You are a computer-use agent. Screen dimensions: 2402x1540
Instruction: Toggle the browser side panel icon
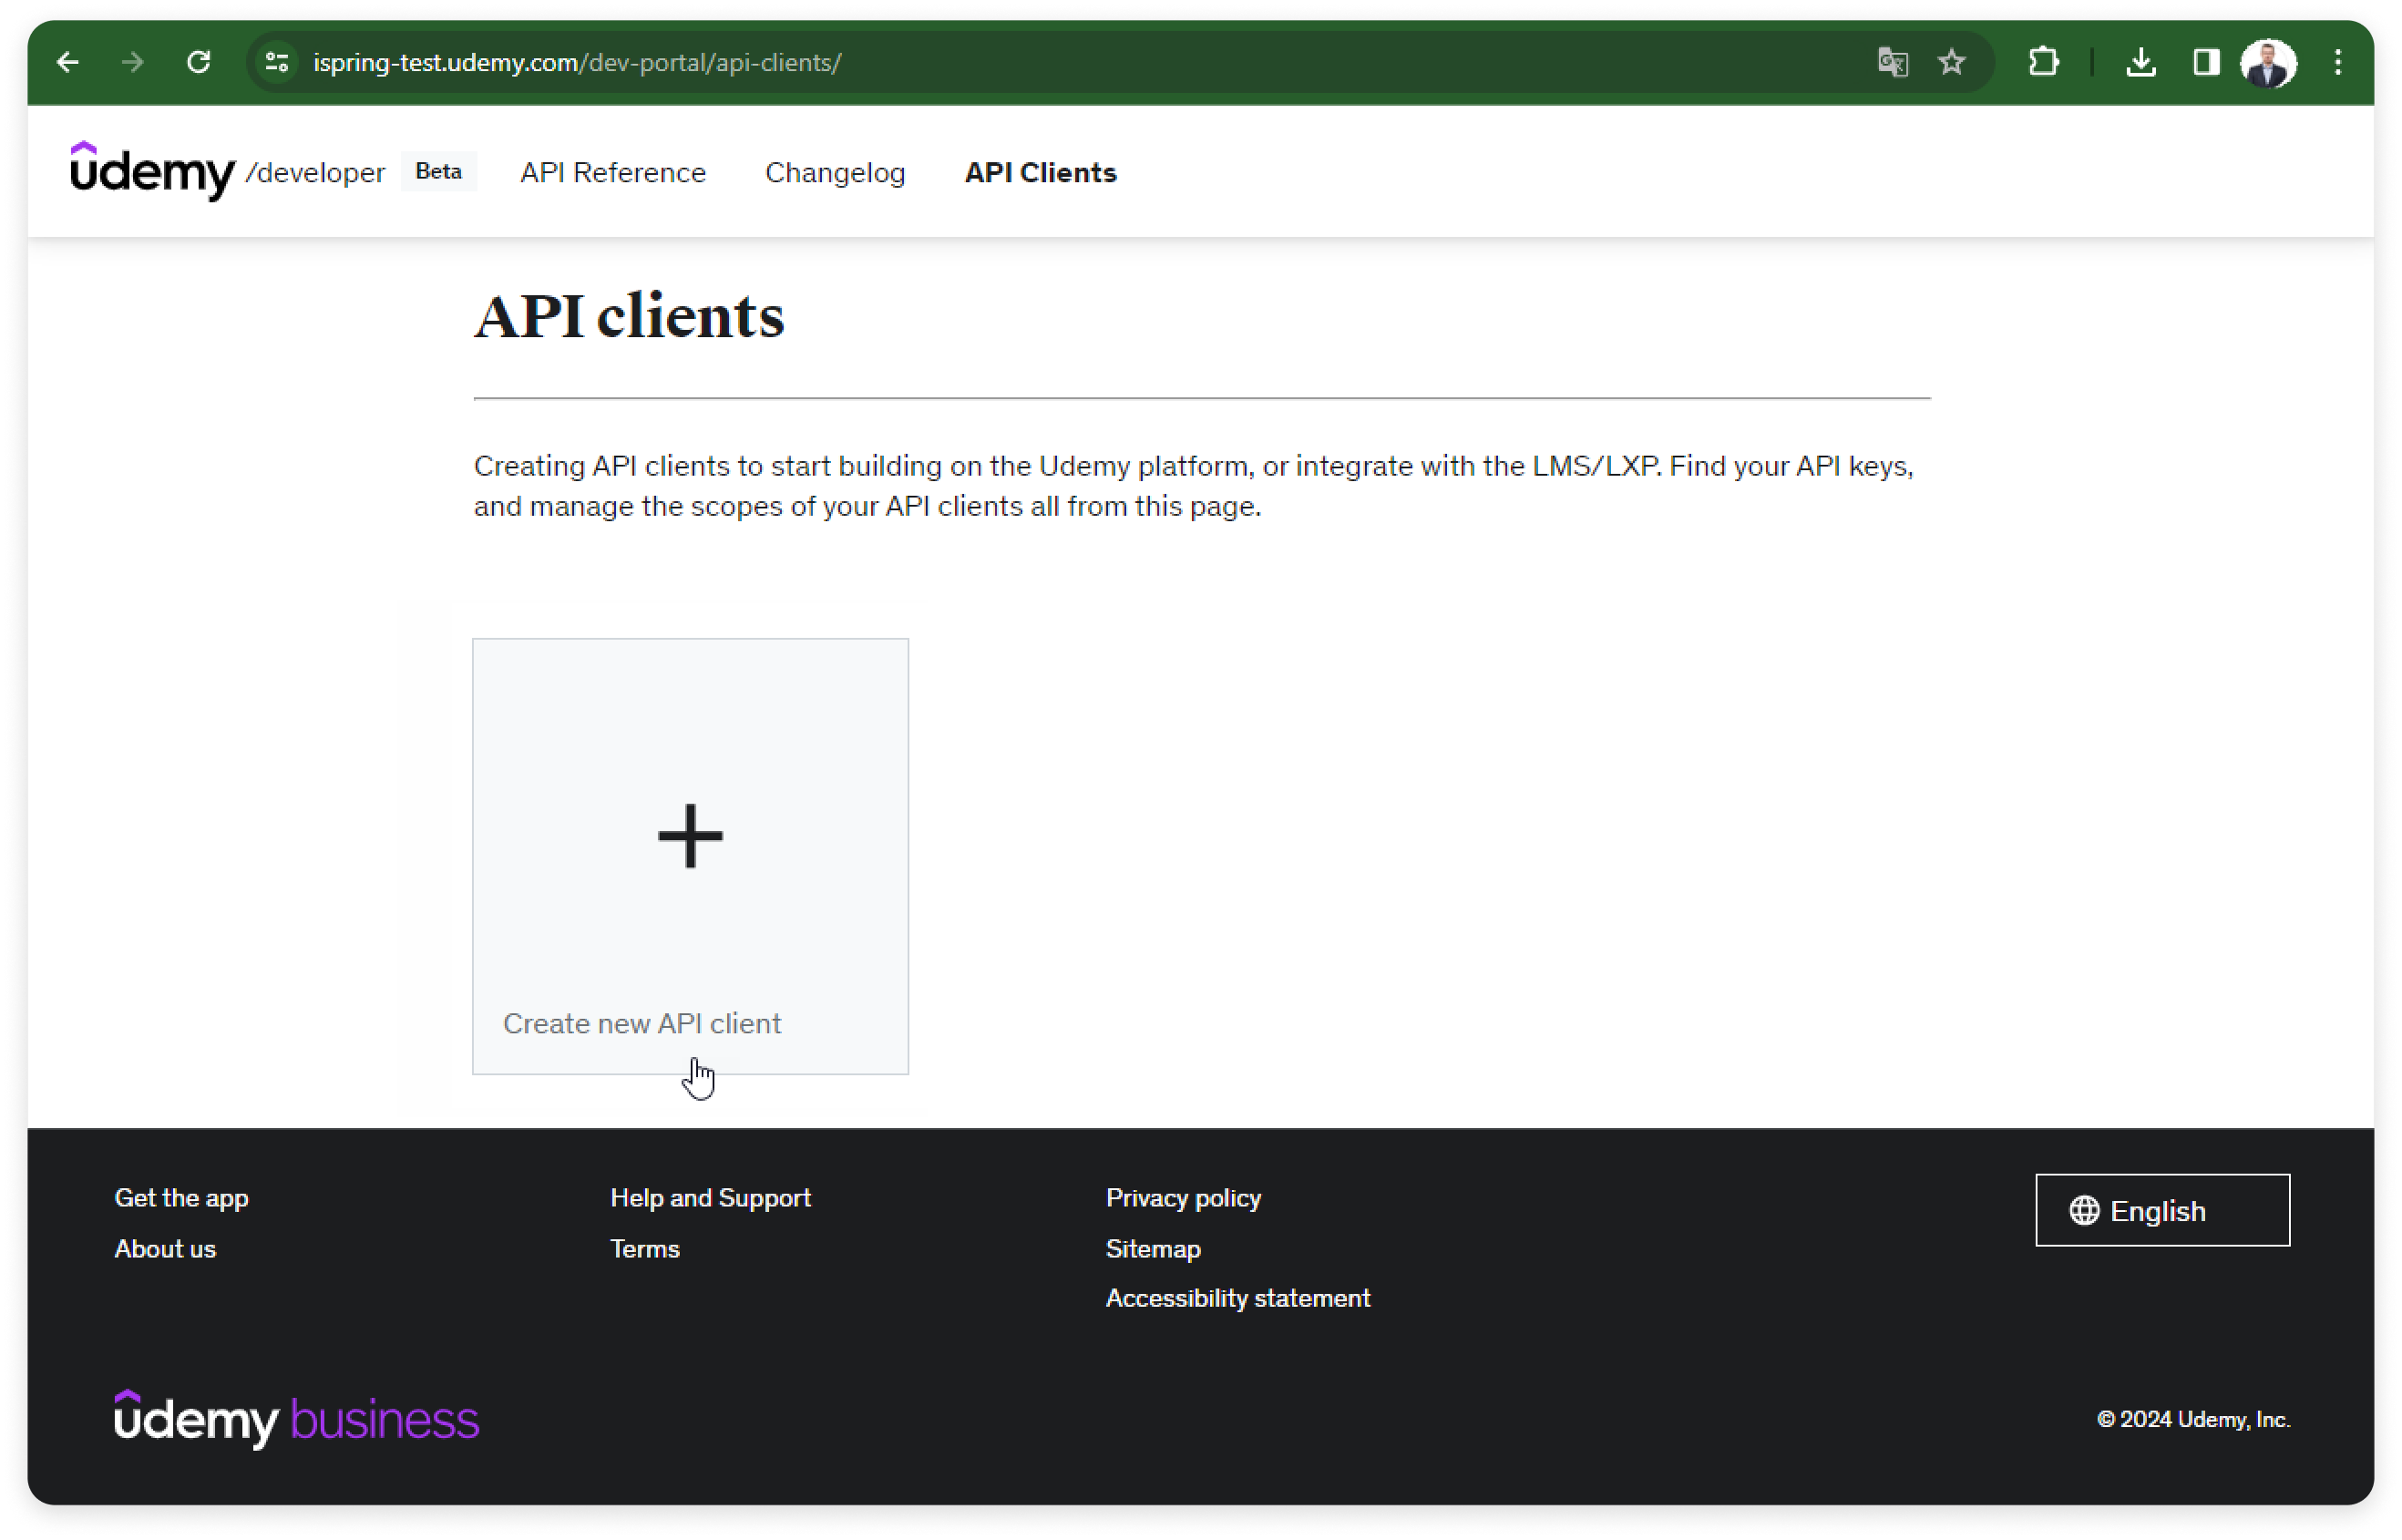pos(2206,62)
